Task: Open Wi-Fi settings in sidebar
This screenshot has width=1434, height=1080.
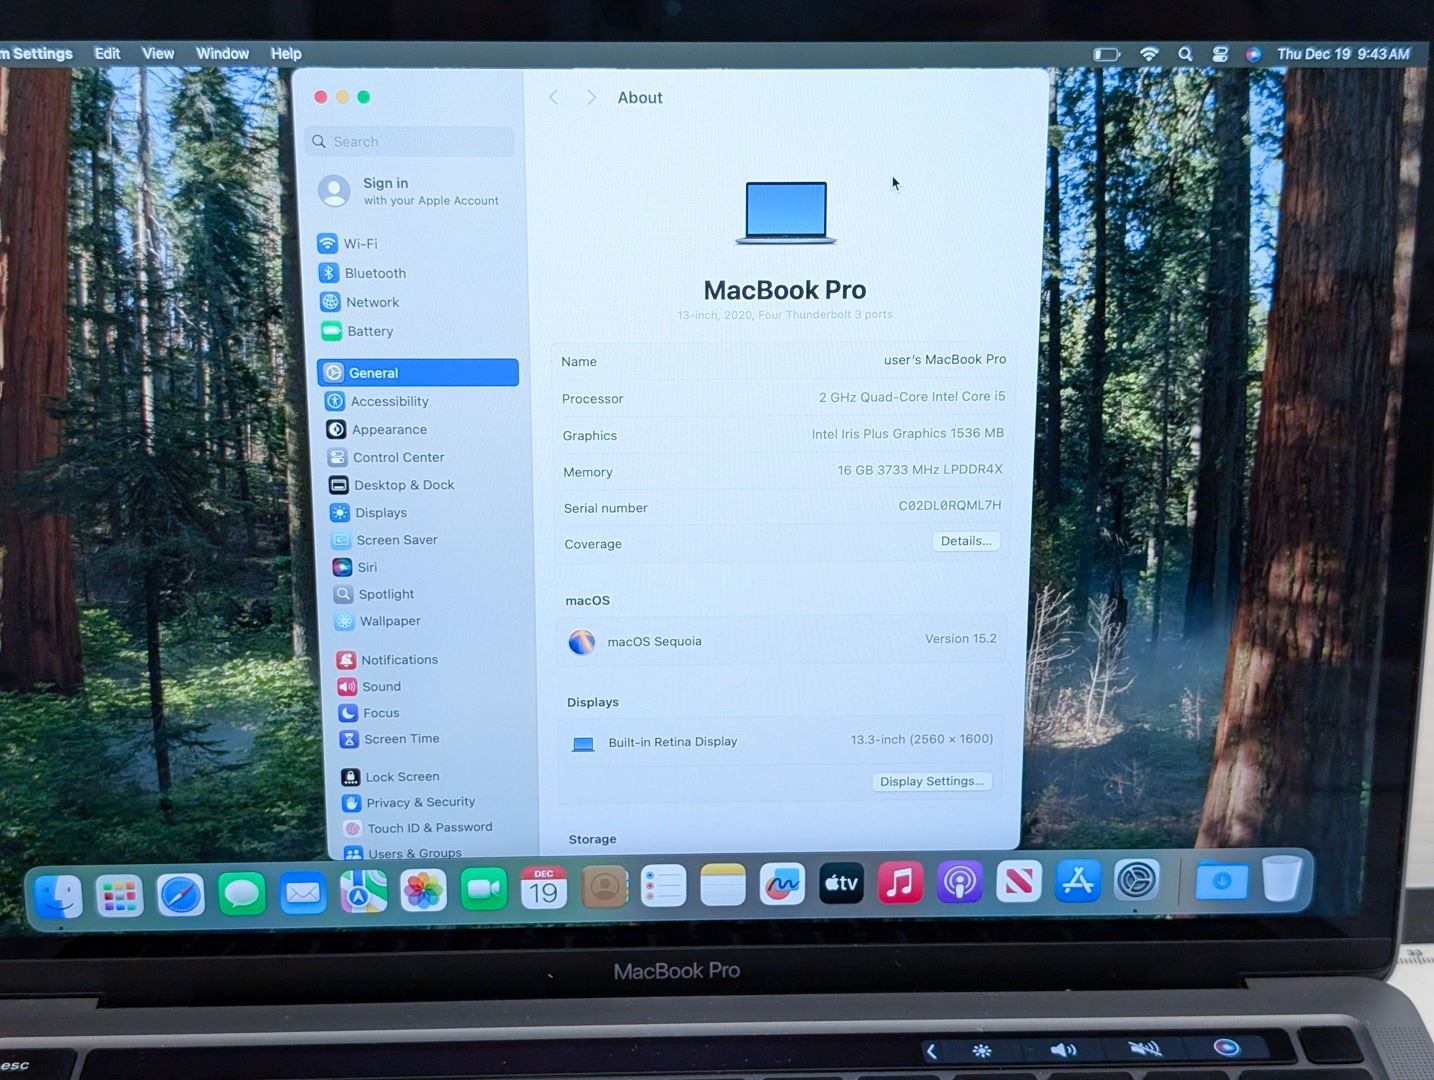Action: [360, 244]
